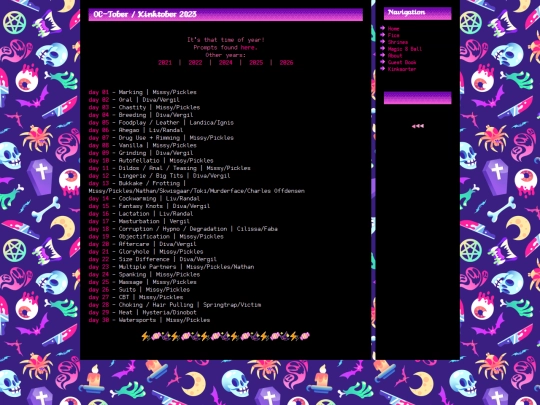
Task: Open the day 17 entry link
Action: click(98, 221)
